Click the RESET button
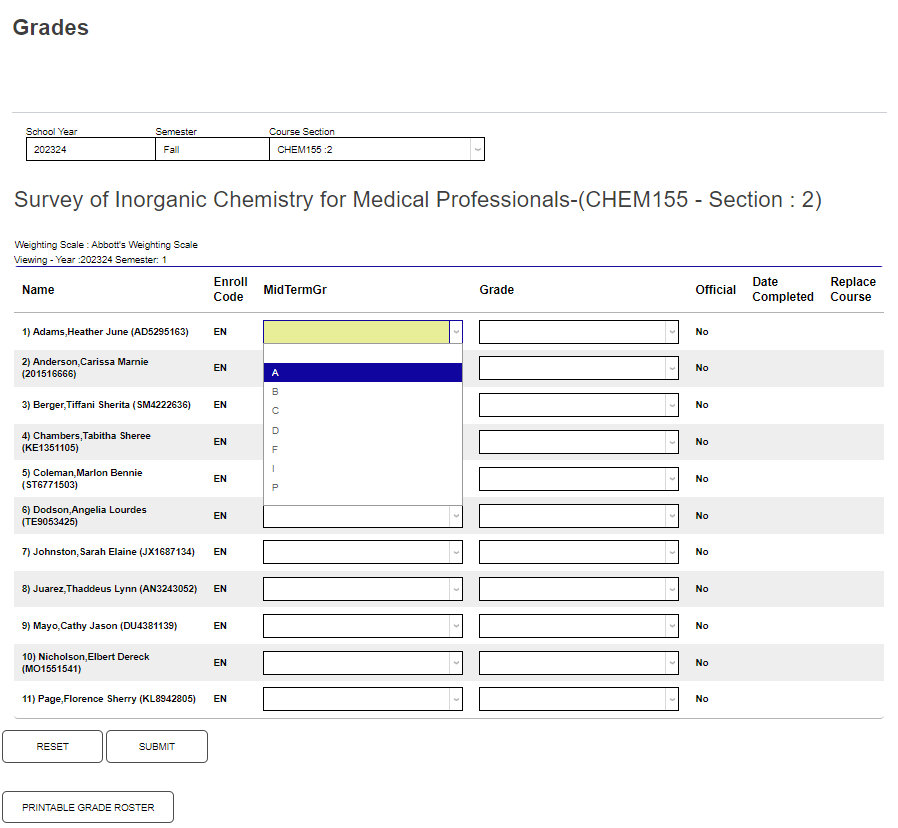Viewport: 898px width, 828px height. point(52,746)
